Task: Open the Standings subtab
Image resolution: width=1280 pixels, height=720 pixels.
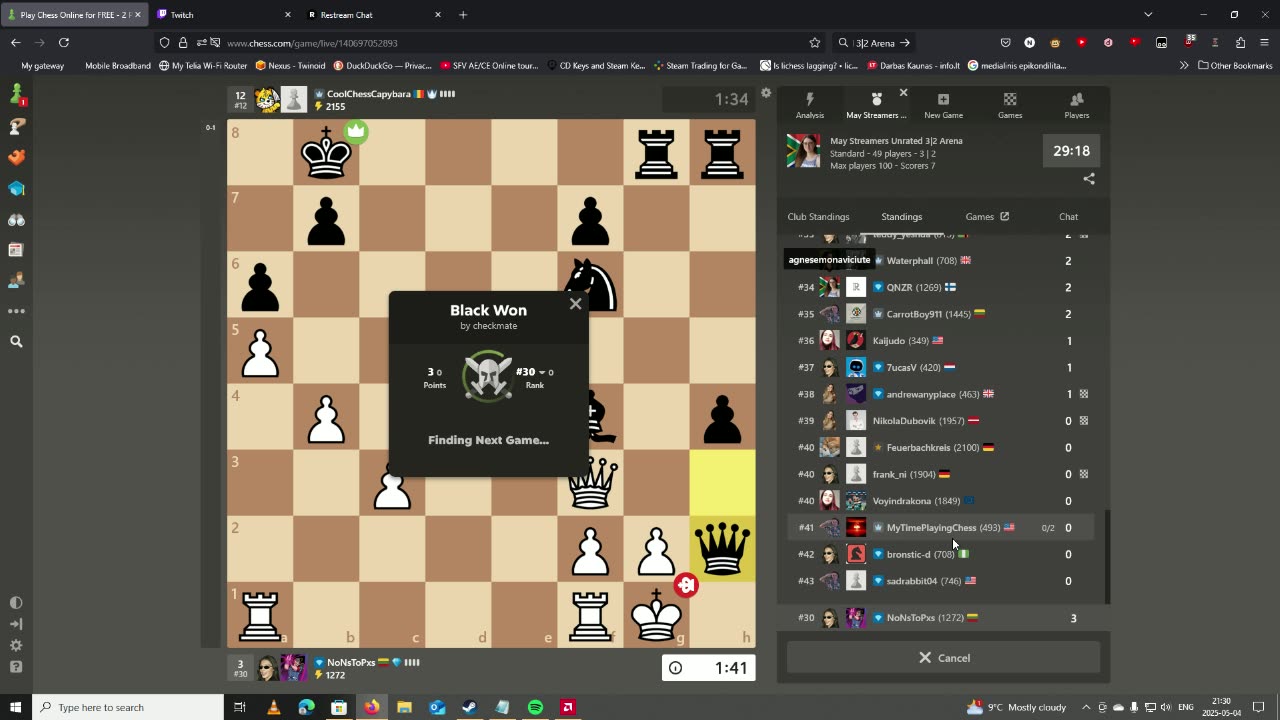Action: tap(901, 217)
